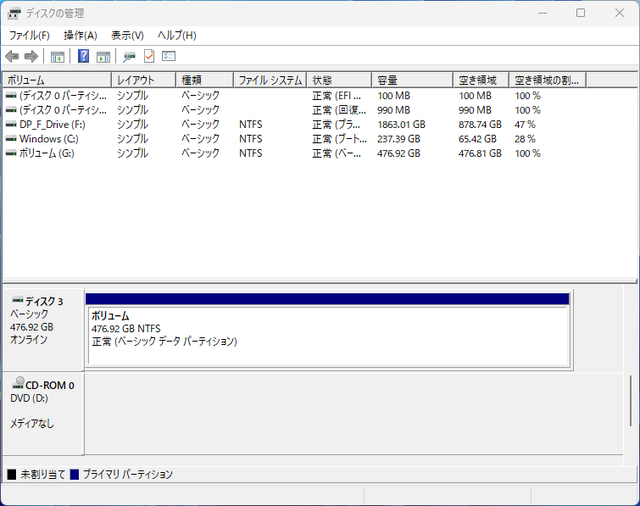Click the navy プライマリ パーティション legend swatch

click(x=74, y=474)
